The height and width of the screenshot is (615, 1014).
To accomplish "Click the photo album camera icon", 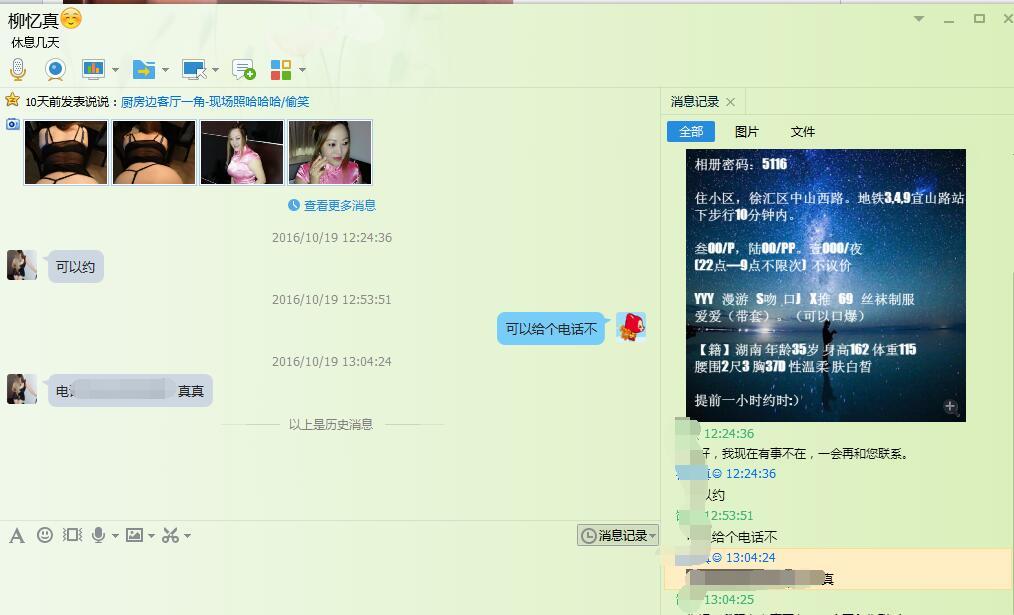I will coord(13,124).
